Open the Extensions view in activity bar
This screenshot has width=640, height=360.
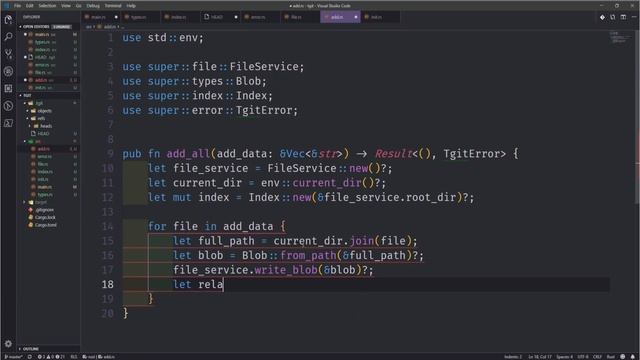(8, 89)
